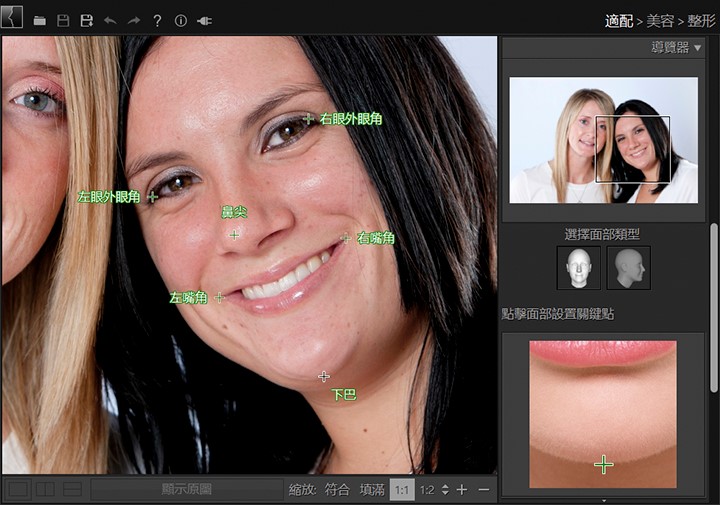Viewport: 720px width, 505px height.
Task: Open the 1:2 zoom ratio stepper
Action: pyautogui.click(x=443, y=490)
